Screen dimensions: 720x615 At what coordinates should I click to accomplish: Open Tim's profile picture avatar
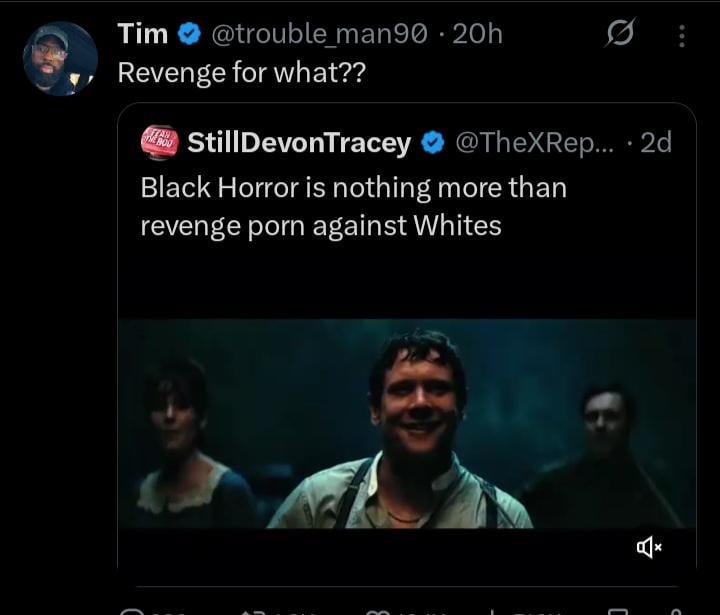59,58
